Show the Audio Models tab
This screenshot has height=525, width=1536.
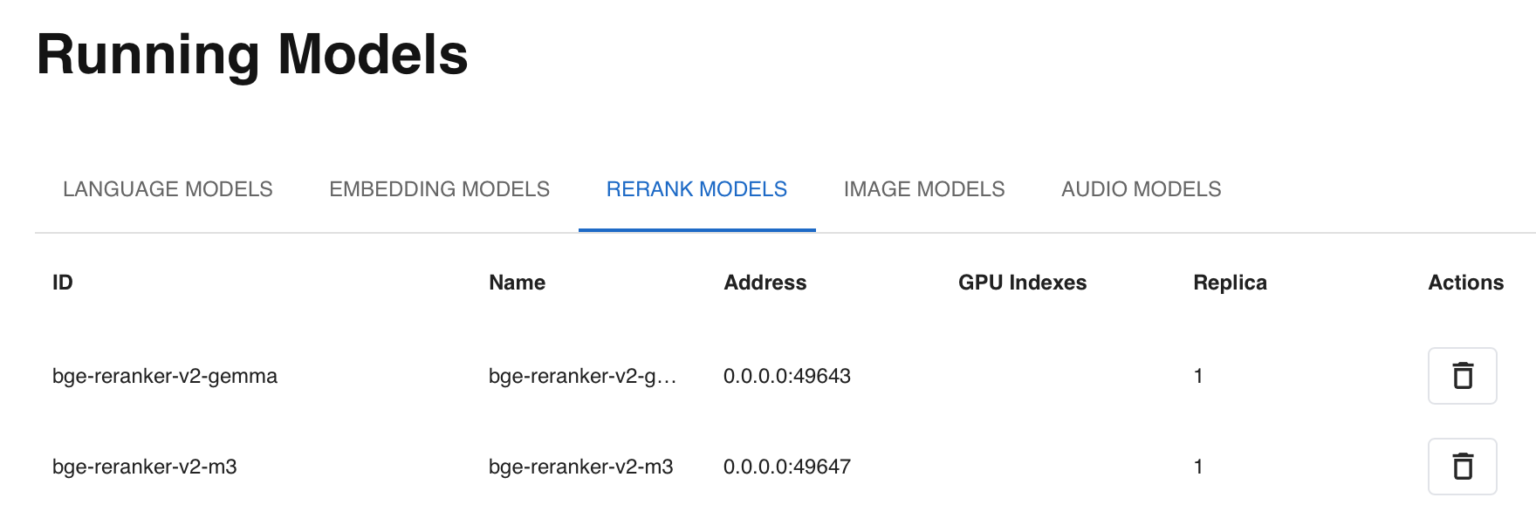[x=1141, y=189]
